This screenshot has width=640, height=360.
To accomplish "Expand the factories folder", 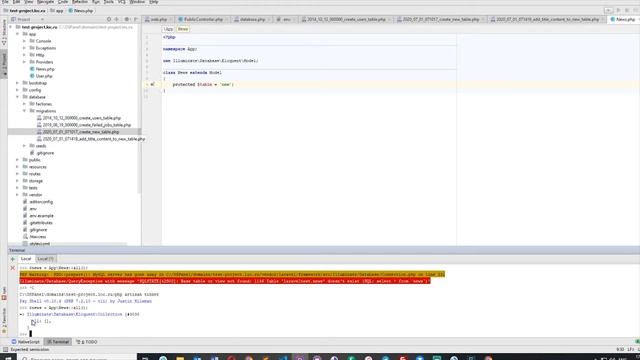I will (x=24, y=104).
